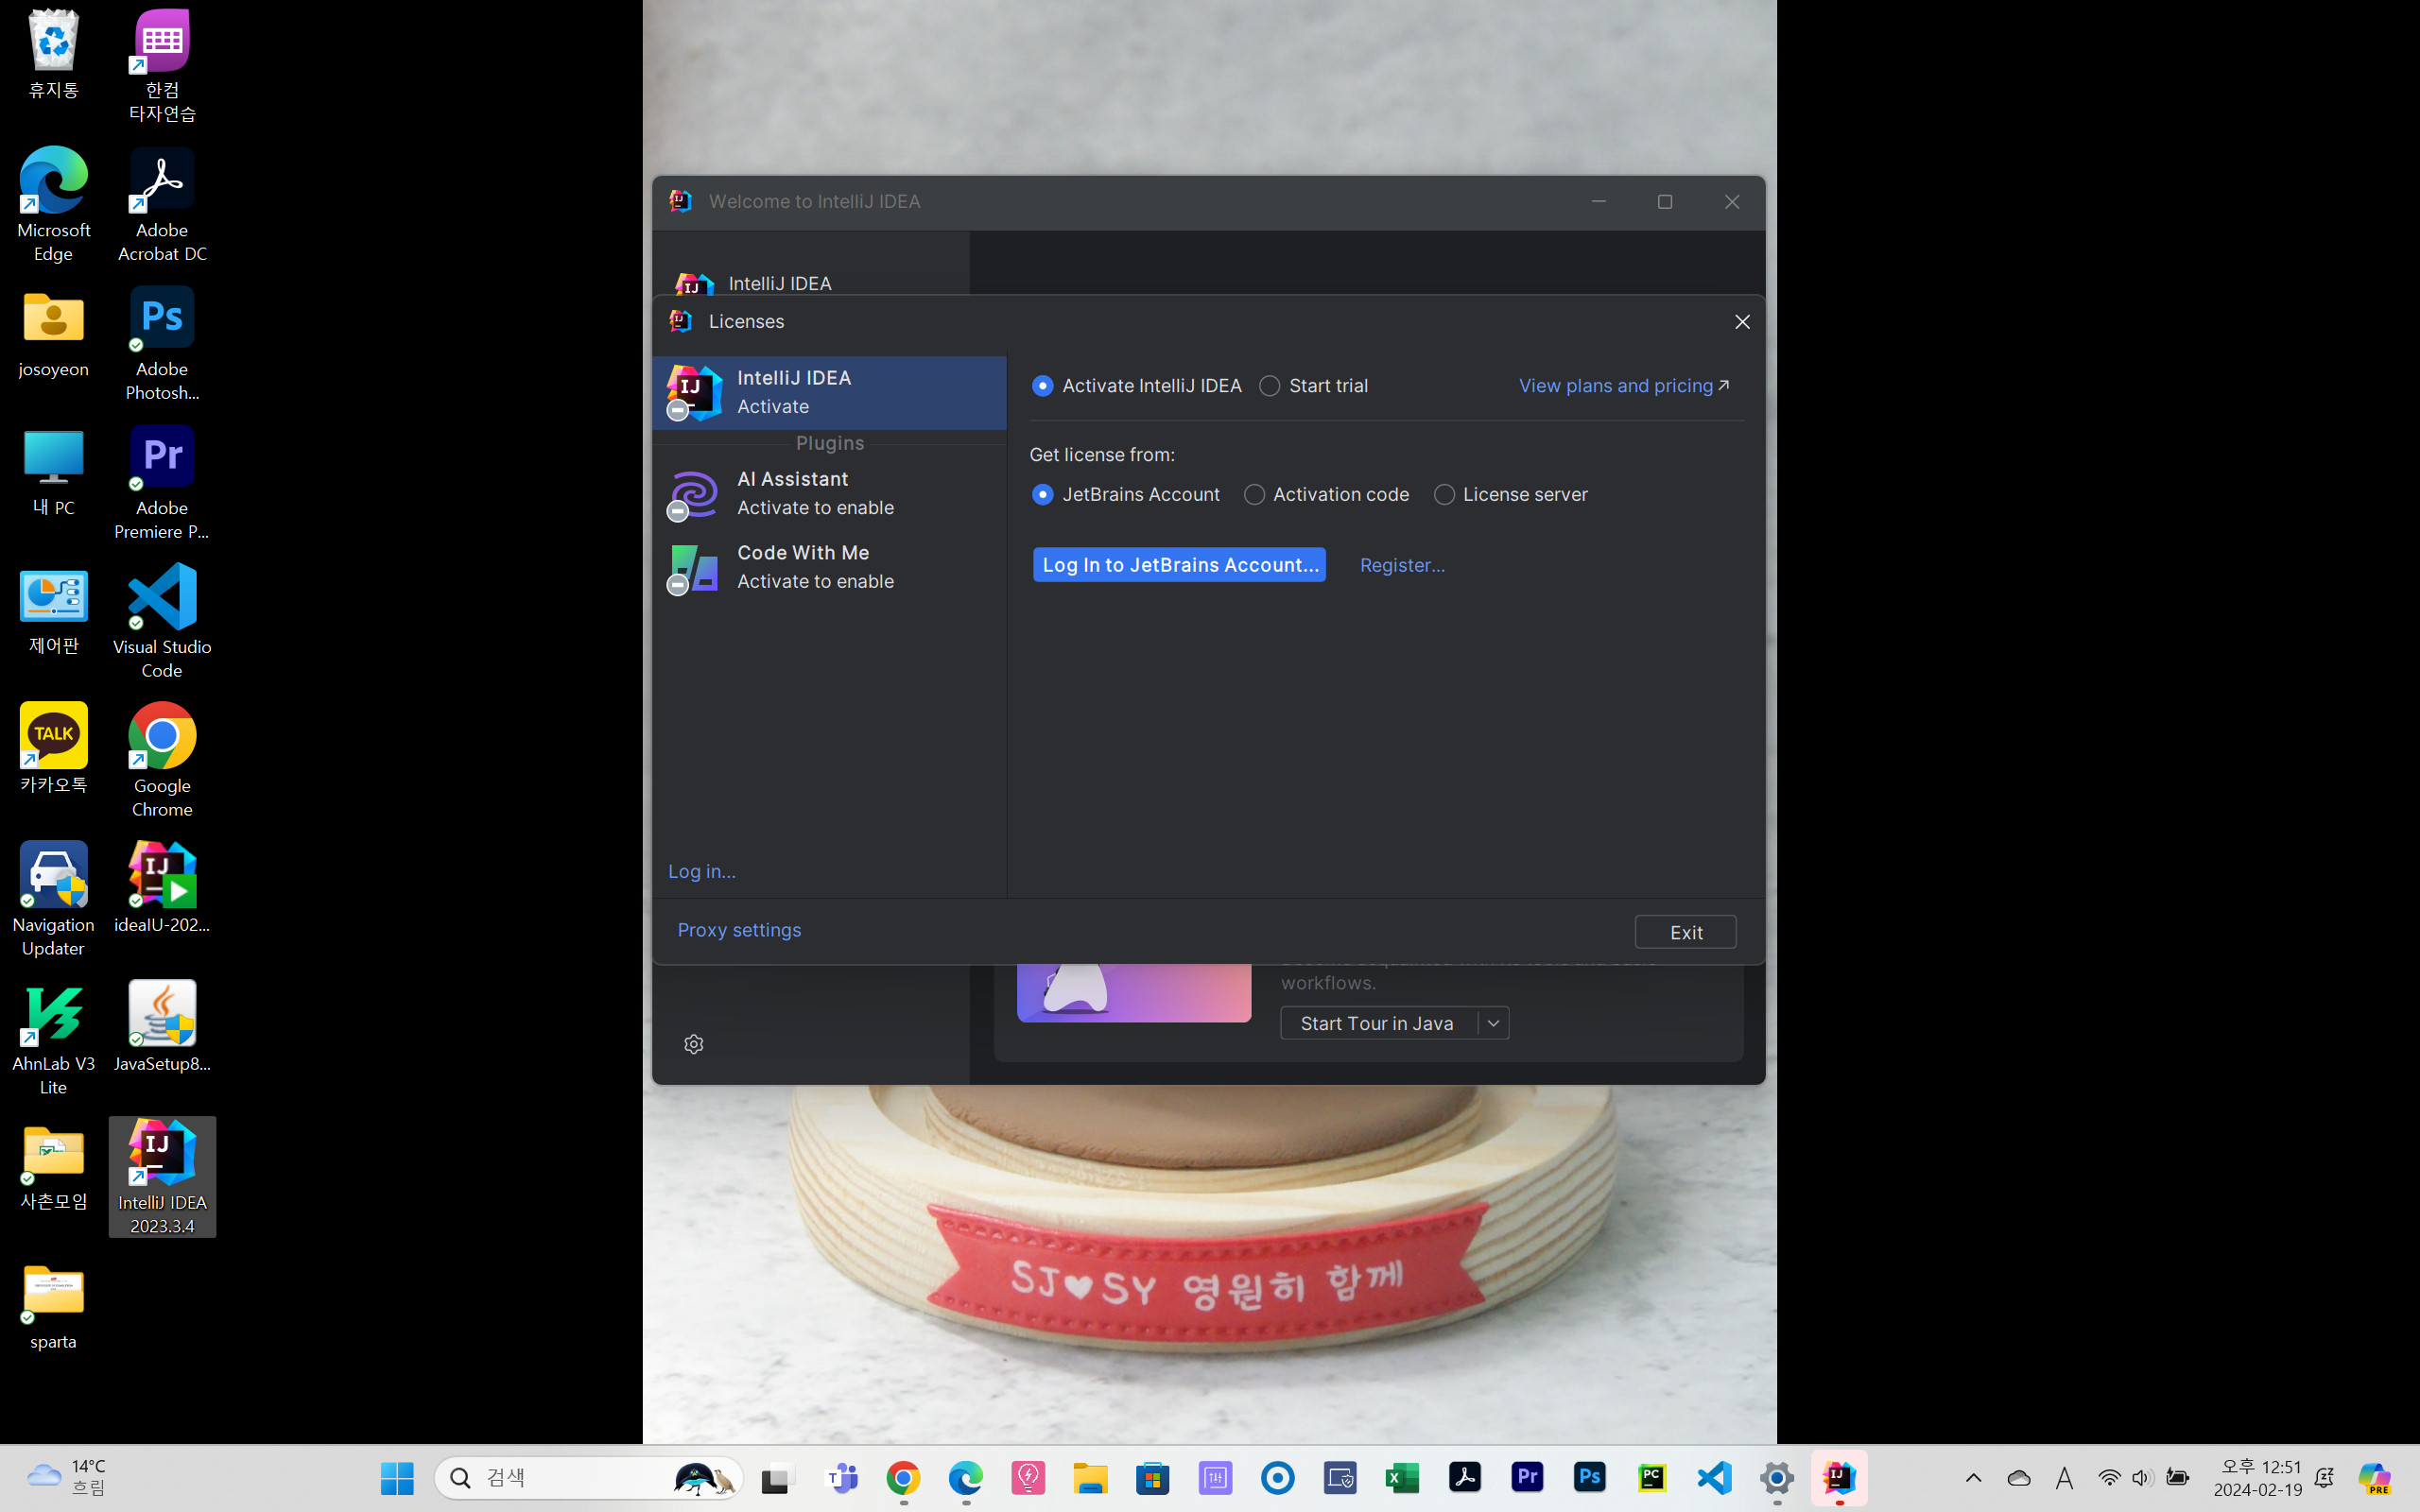Open the clock and date flyout

2258,1478
